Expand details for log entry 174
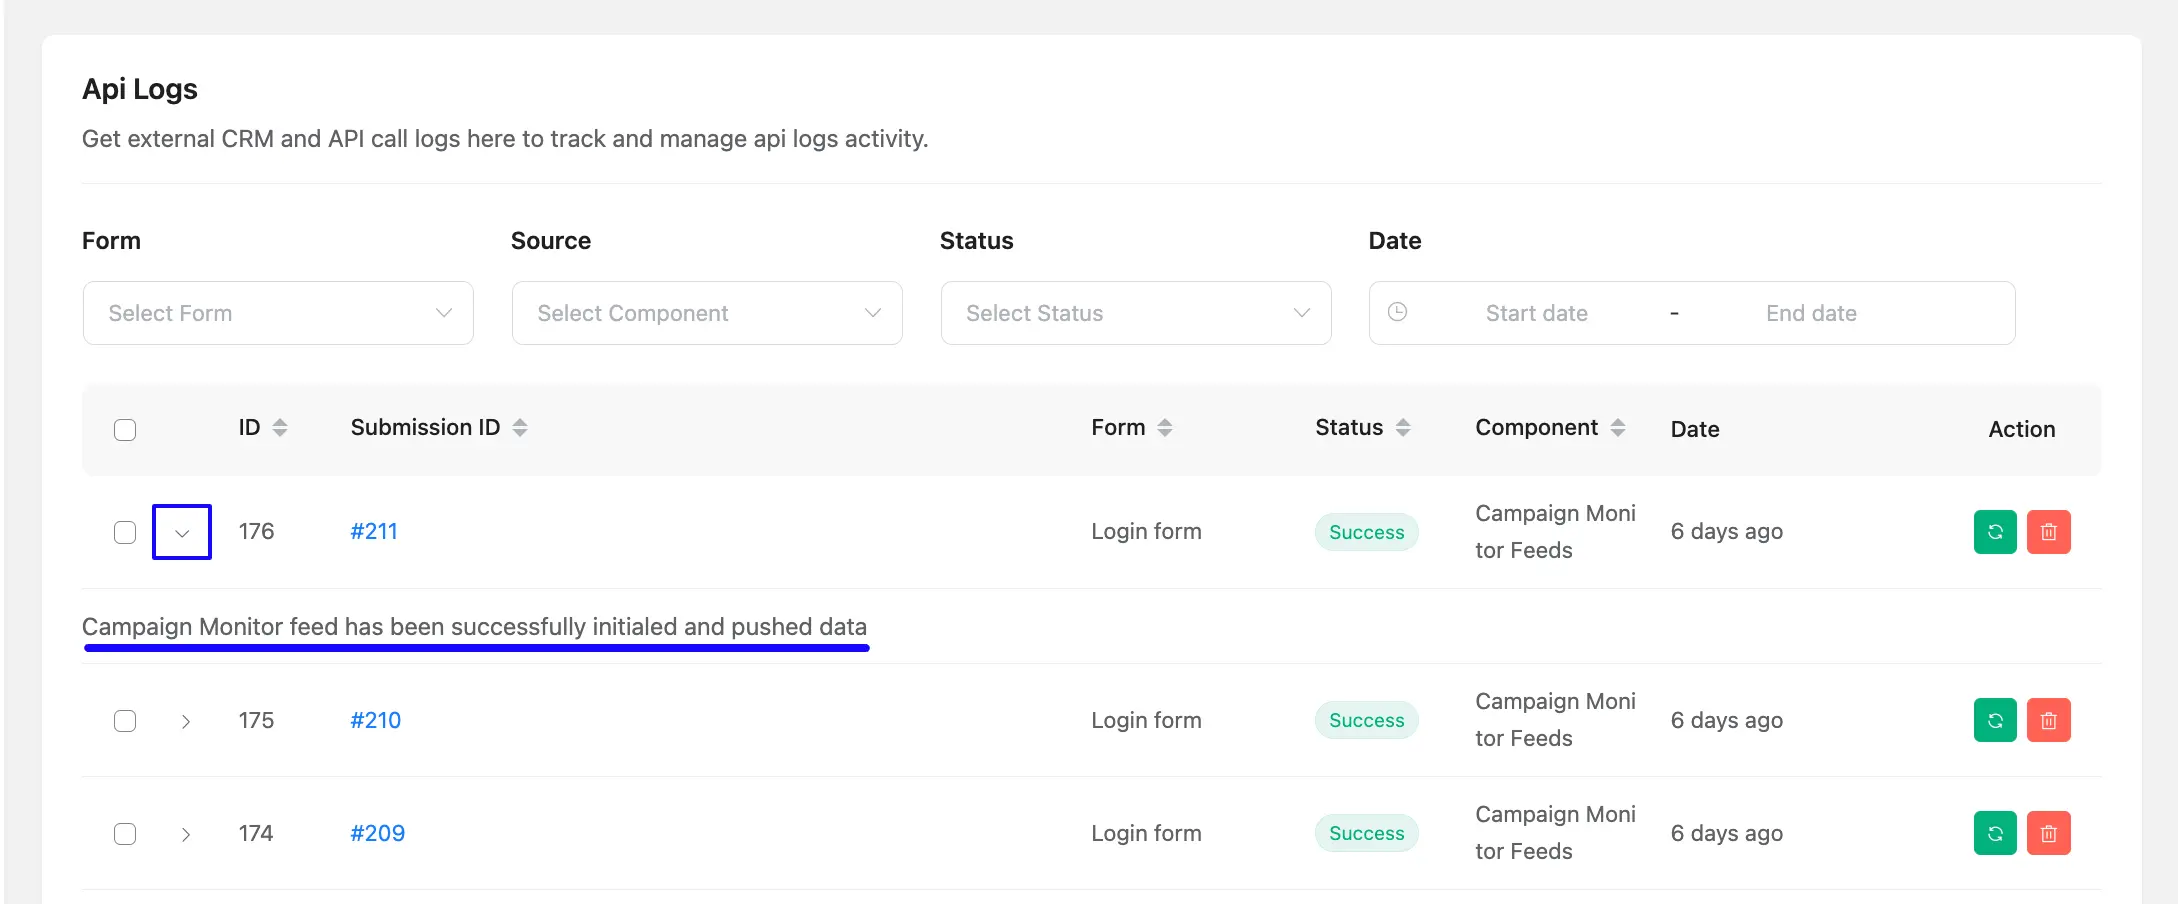The image size is (2178, 904). coord(185,832)
